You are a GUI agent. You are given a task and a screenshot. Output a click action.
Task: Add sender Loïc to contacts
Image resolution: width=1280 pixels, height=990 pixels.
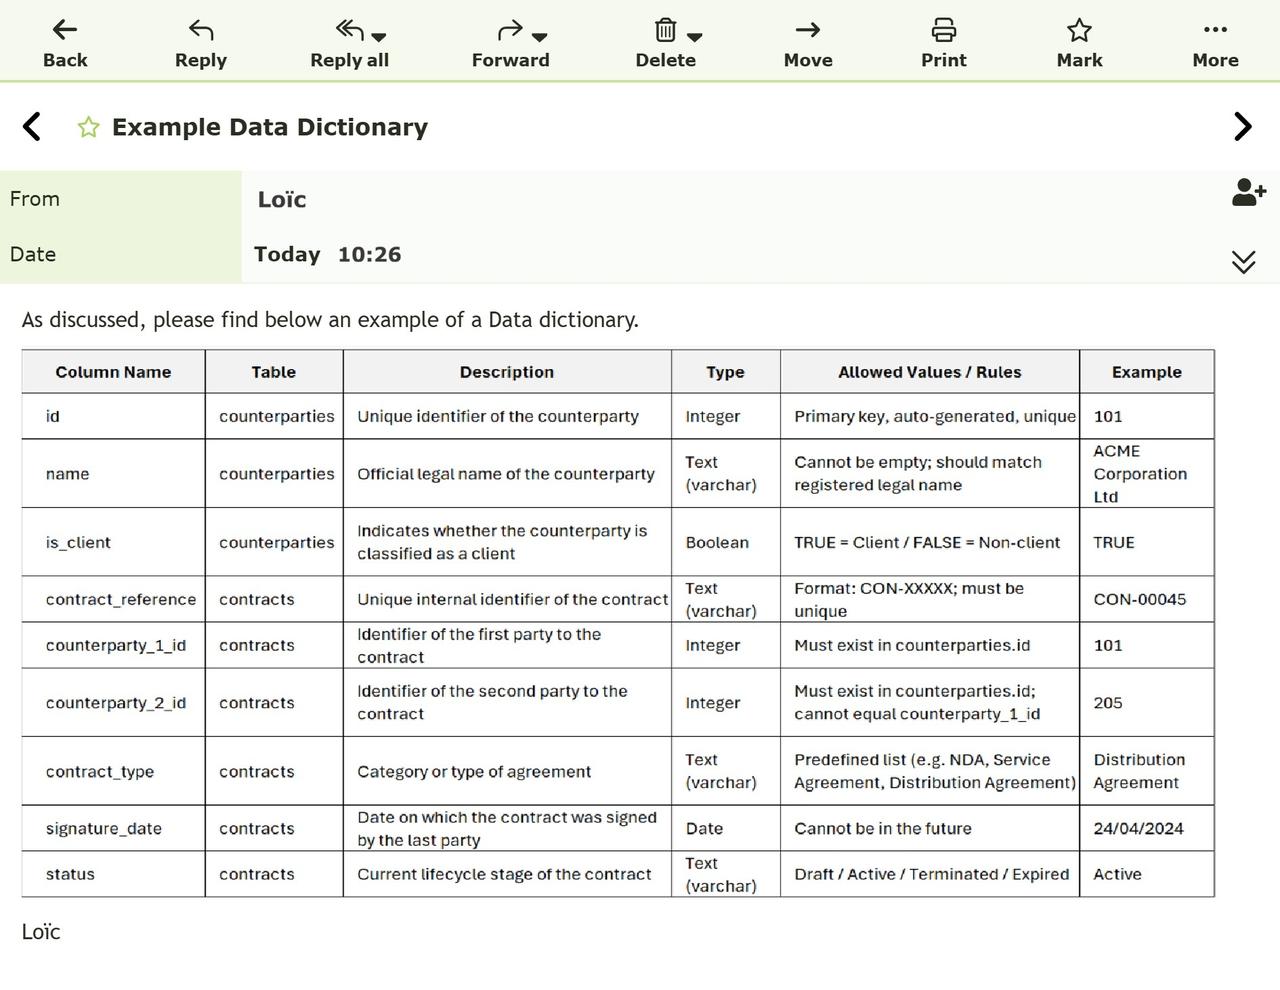click(1248, 193)
